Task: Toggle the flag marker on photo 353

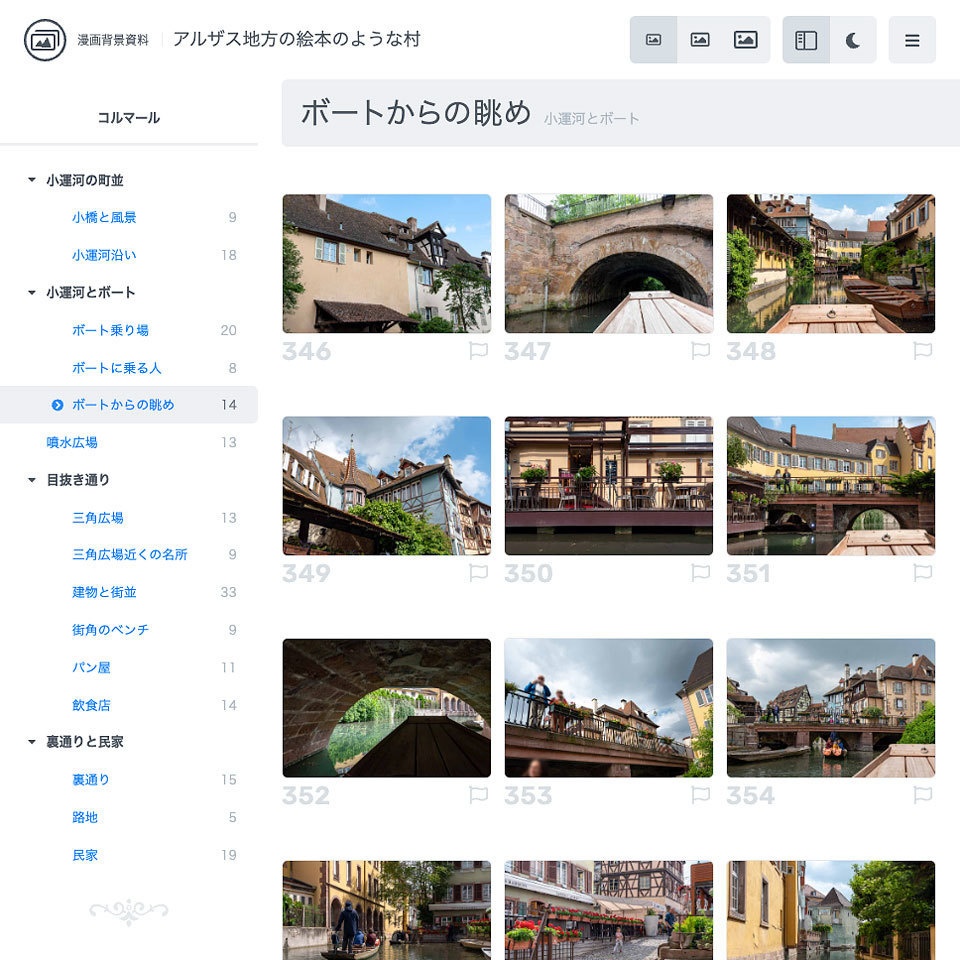Action: tap(702, 795)
